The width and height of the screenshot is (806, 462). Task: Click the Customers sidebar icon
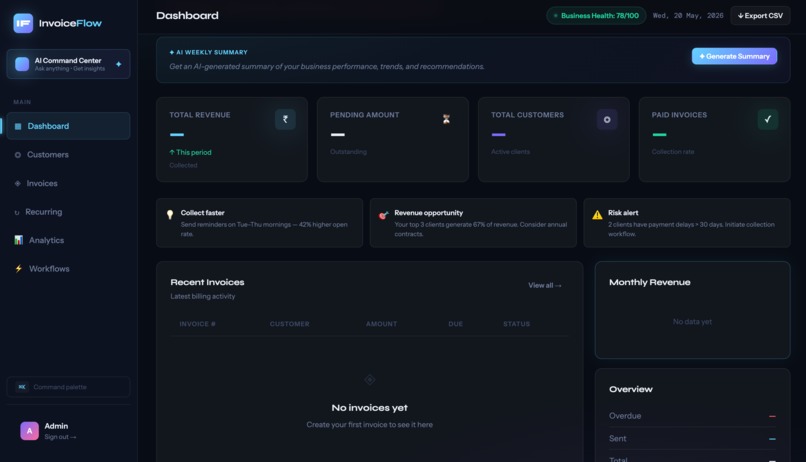[x=17, y=155]
